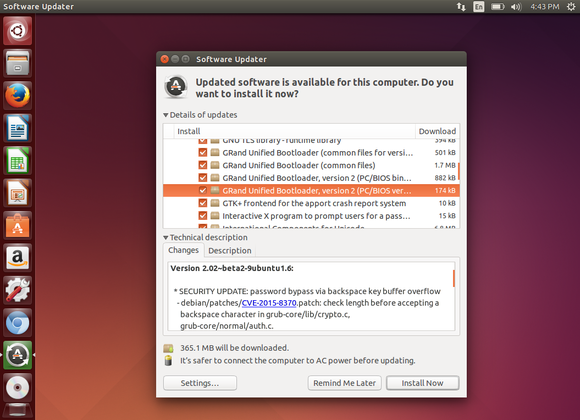Open the Amazon launcher icon

pyautogui.click(x=17, y=258)
